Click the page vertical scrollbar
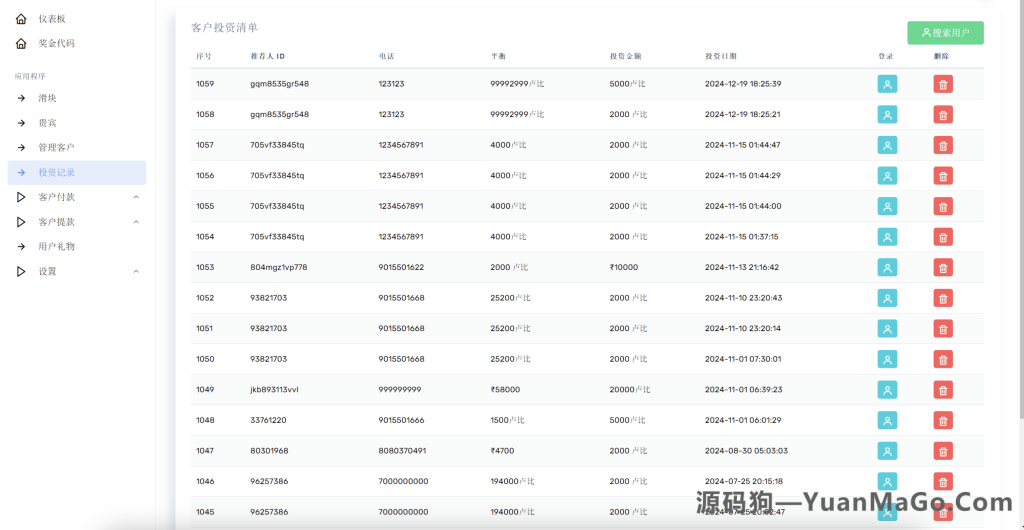Image resolution: width=1024 pixels, height=530 pixels. point(1021,209)
